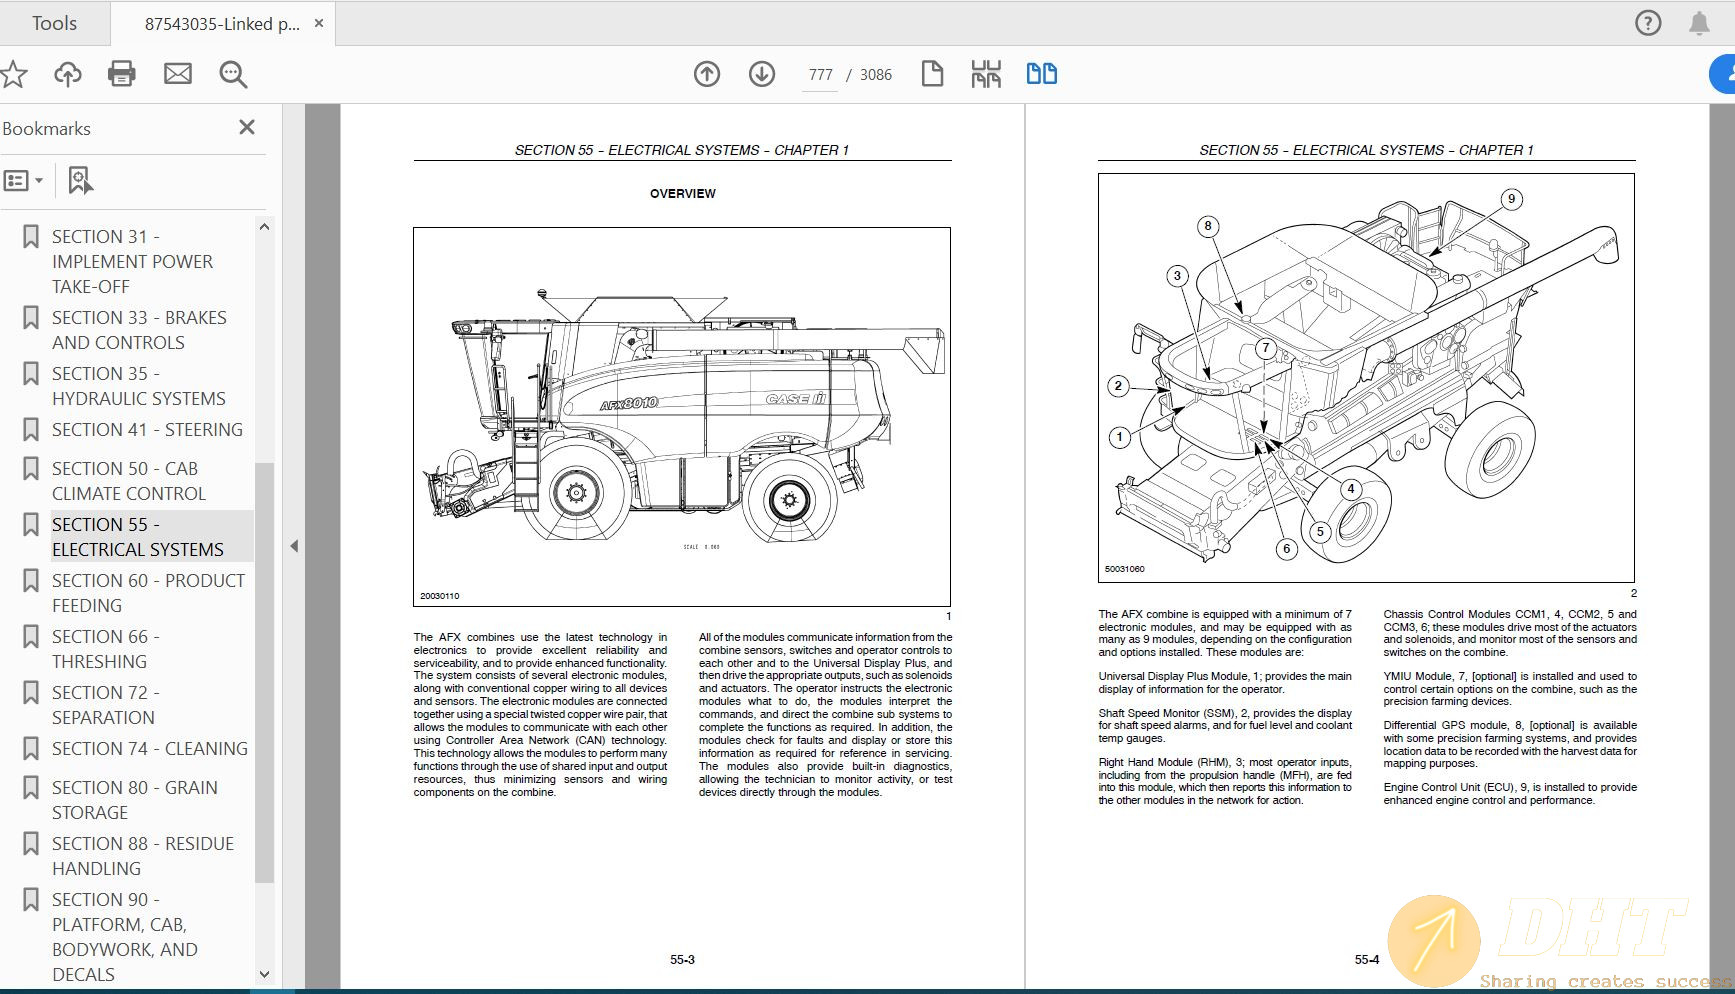Open SECTION 41 - STEERING bookmark
This screenshot has height=994, width=1735.
(147, 429)
